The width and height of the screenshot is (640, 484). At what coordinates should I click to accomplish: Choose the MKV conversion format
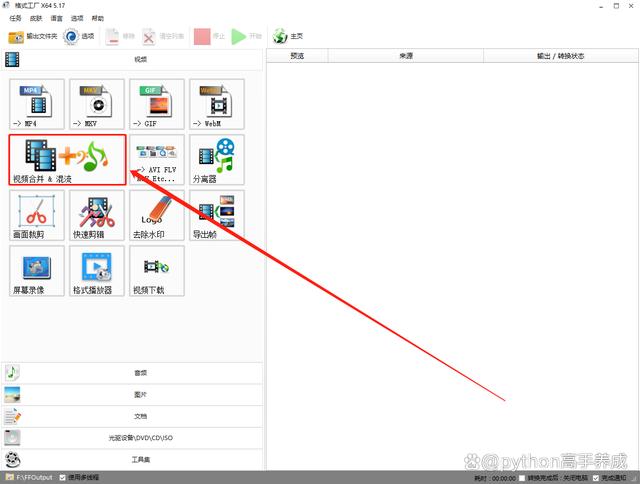tap(97, 104)
